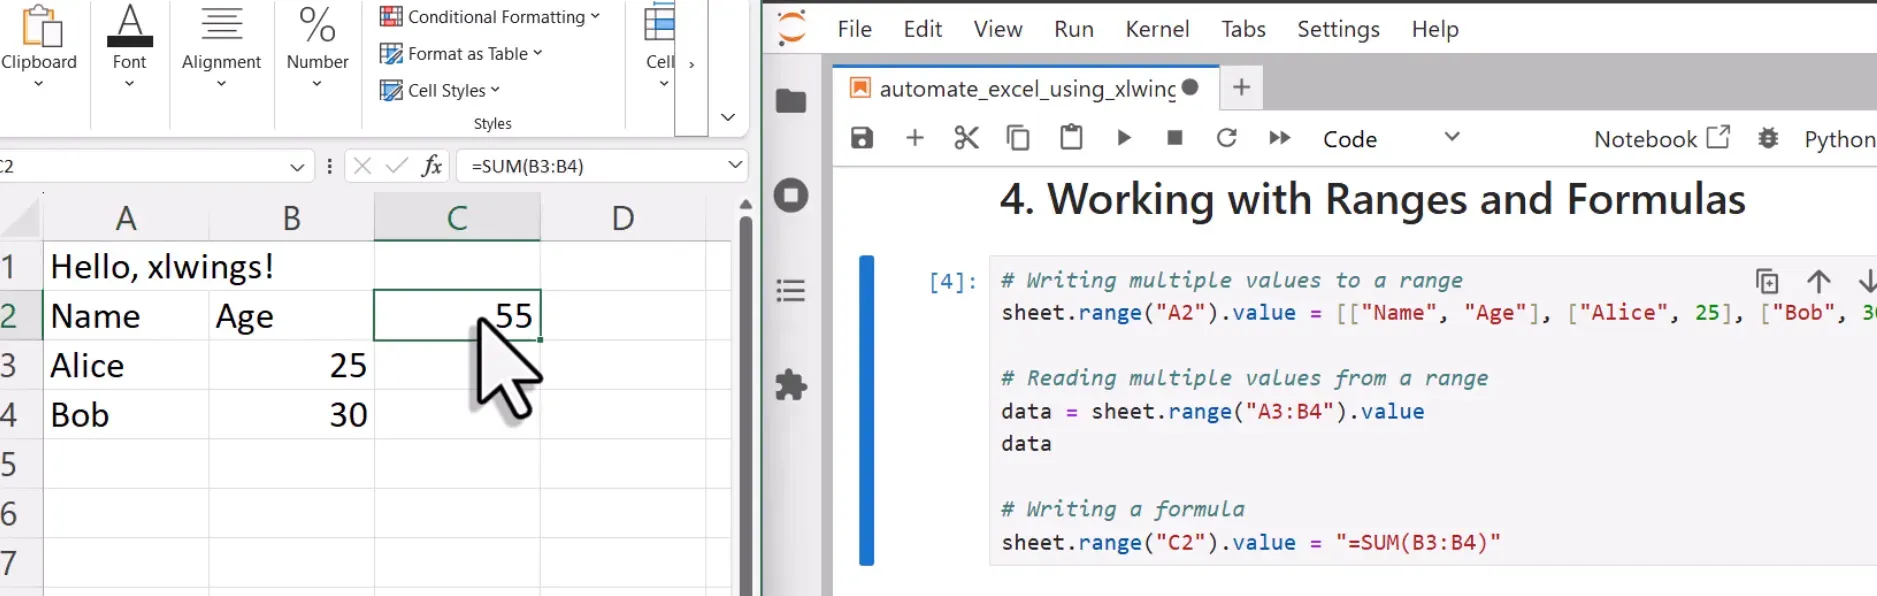This screenshot has width=1877, height=596.
Task: Select the cell with value 25
Action: (291, 365)
